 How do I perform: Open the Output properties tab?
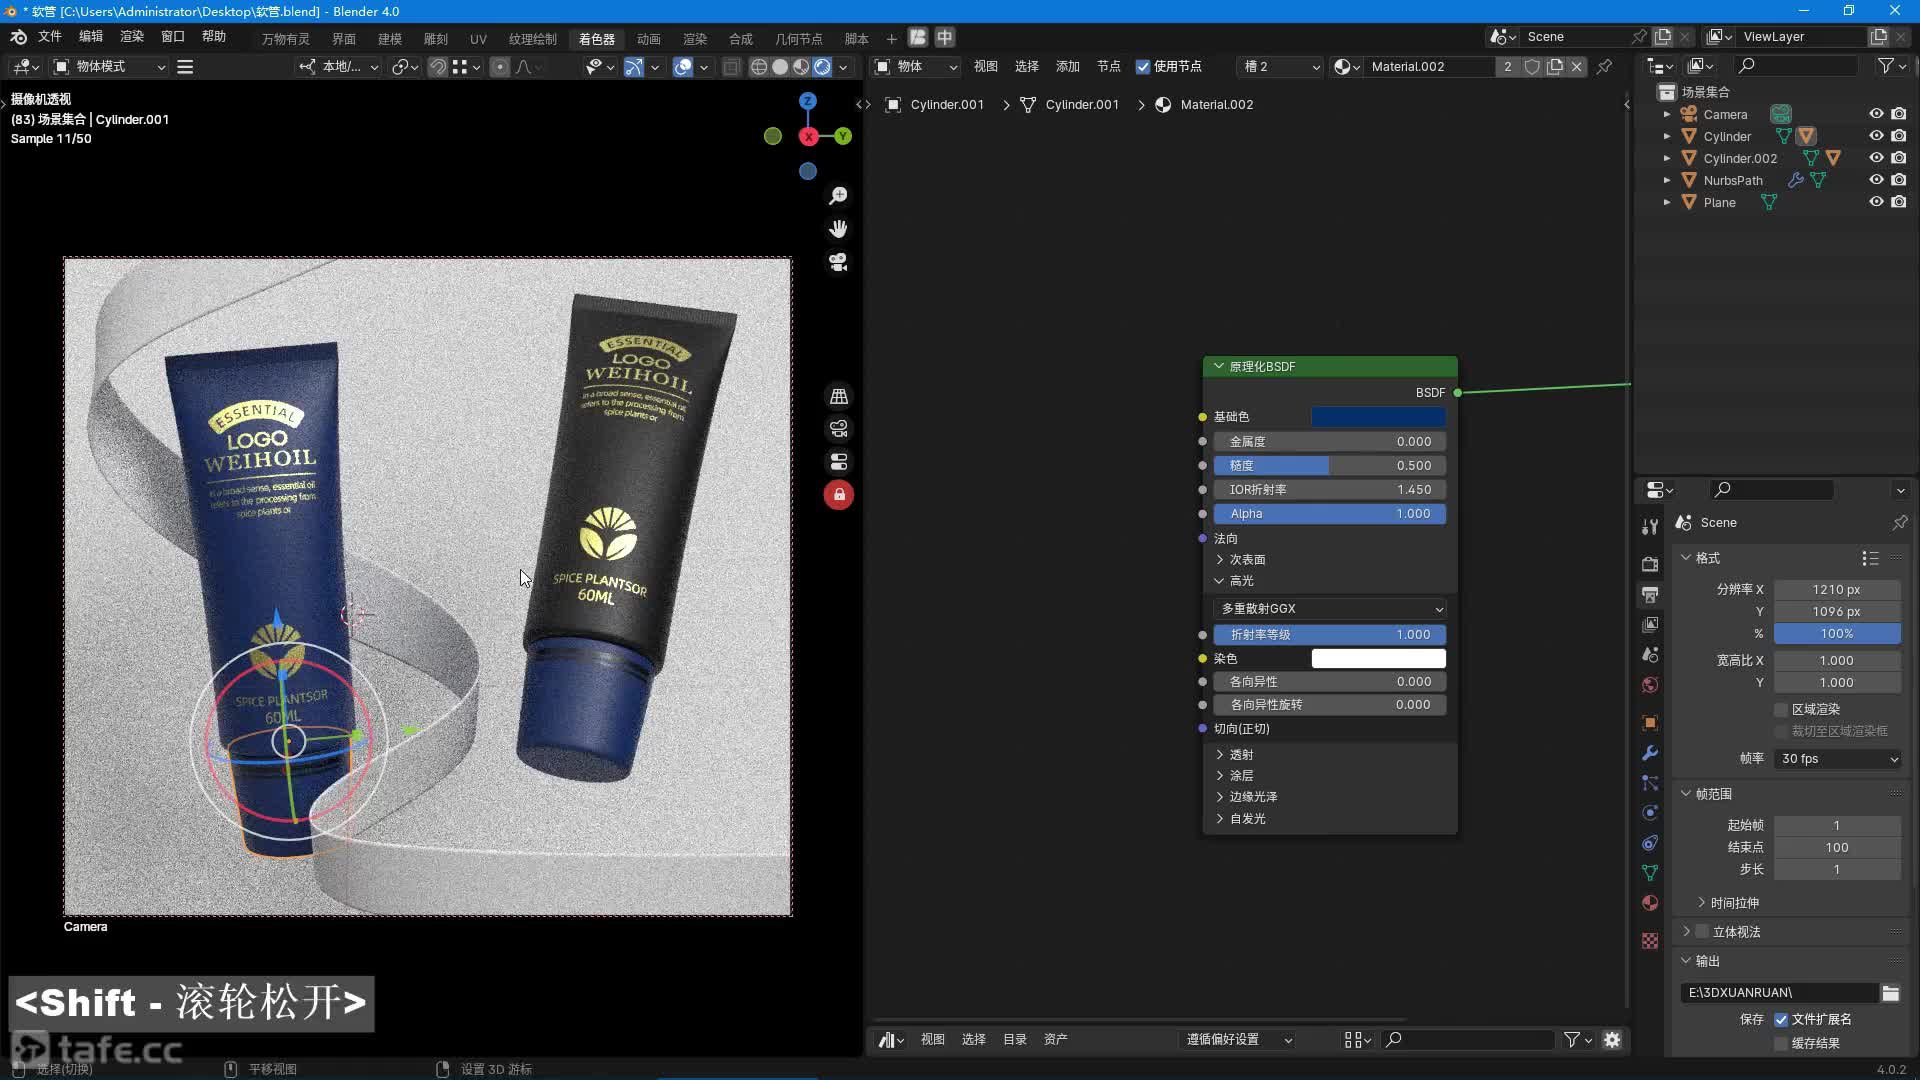pos(1650,595)
